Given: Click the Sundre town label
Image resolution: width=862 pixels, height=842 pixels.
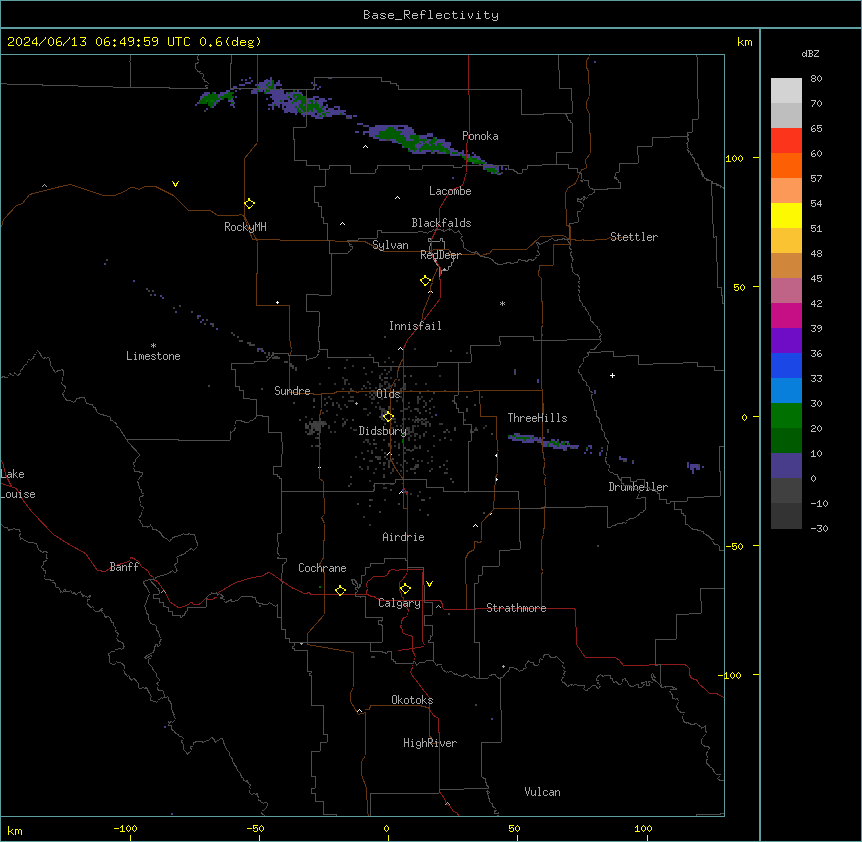Looking at the screenshot, I should tap(292, 391).
